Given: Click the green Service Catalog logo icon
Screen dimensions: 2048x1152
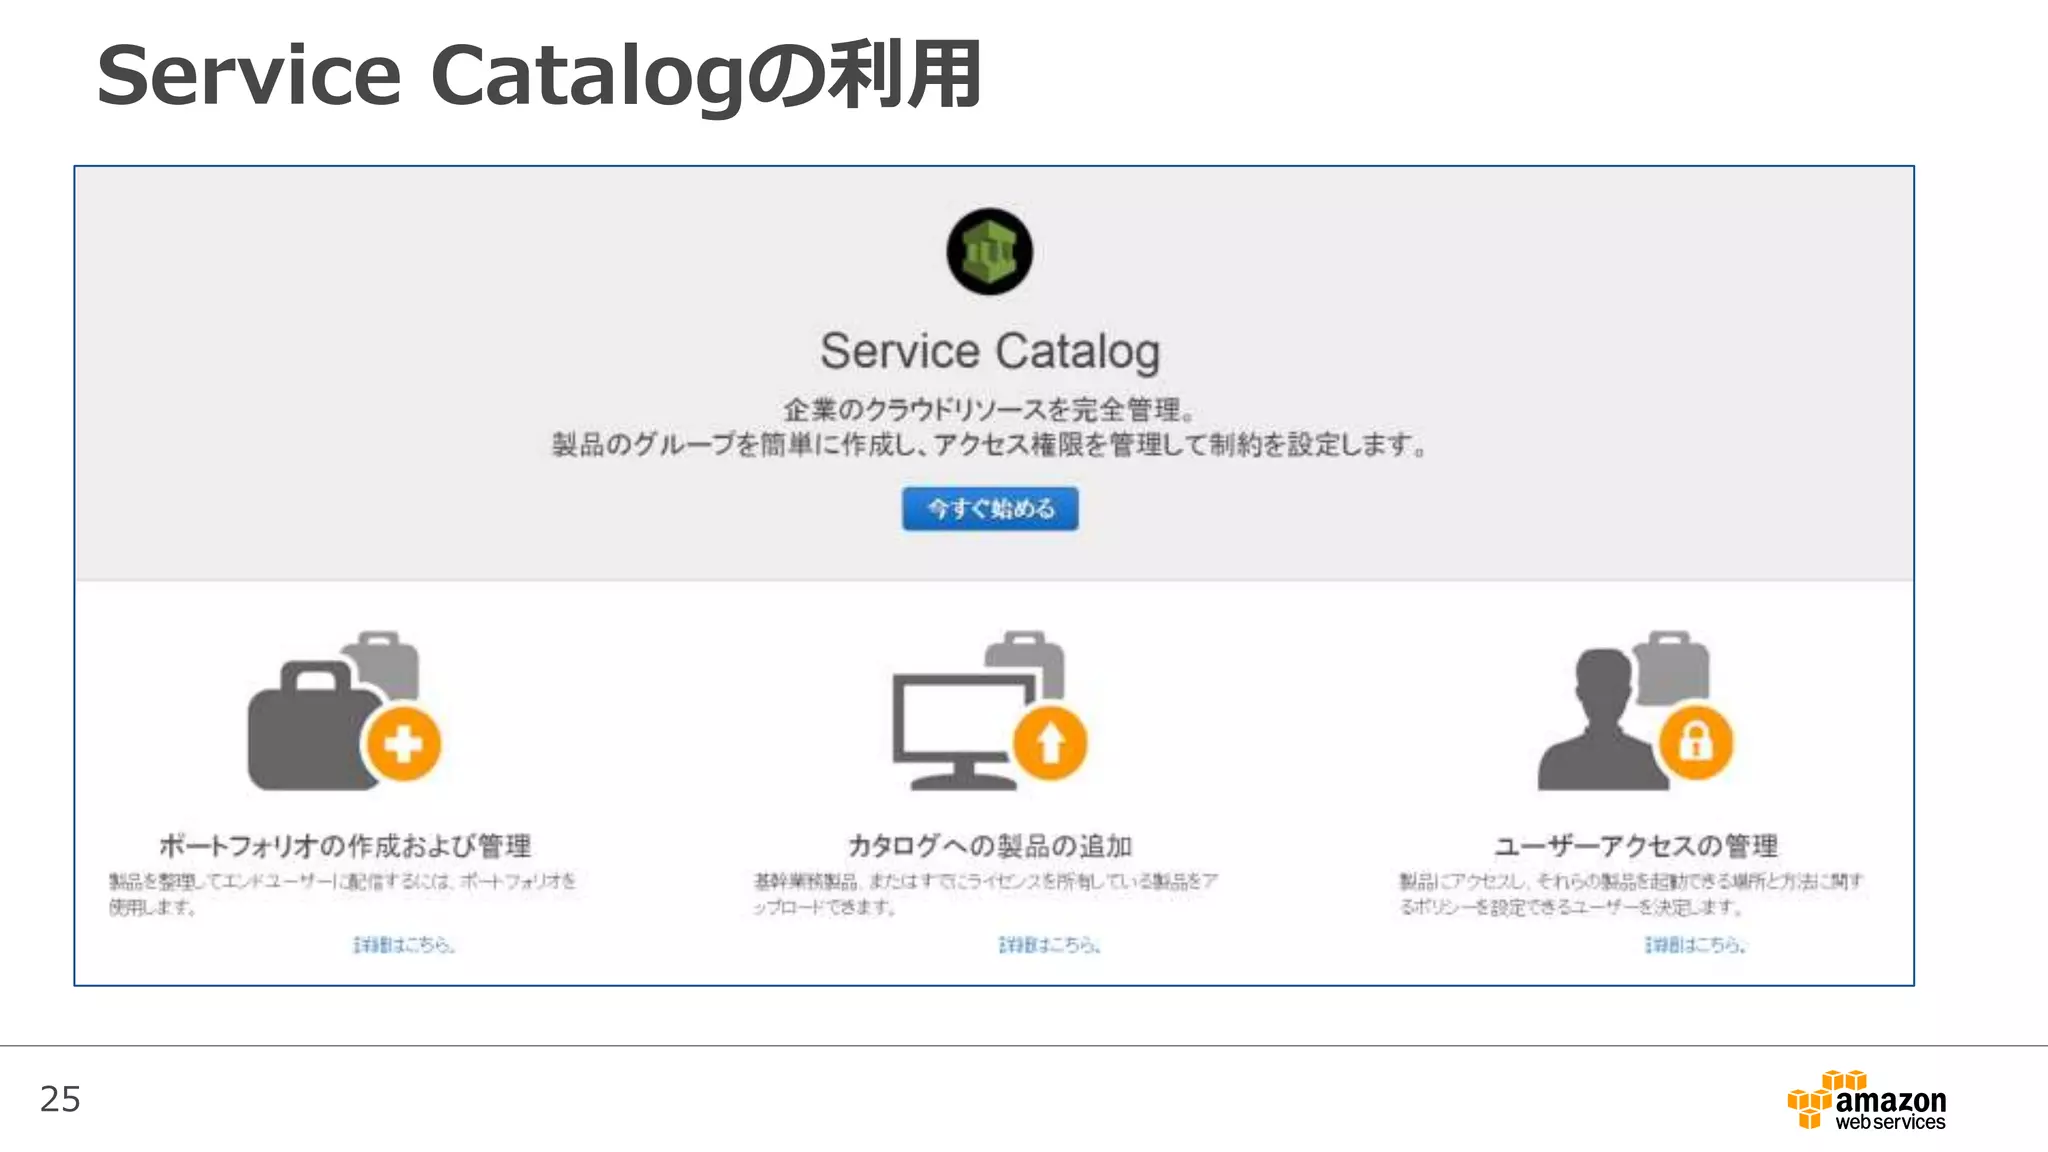Looking at the screenshot, I should coord(989,252).
